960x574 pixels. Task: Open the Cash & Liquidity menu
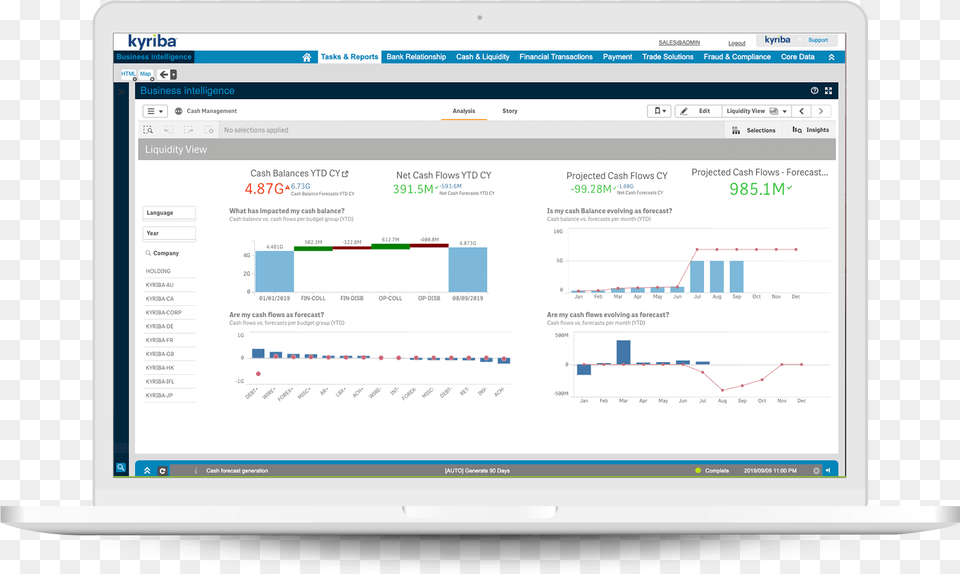click(483, 57)
